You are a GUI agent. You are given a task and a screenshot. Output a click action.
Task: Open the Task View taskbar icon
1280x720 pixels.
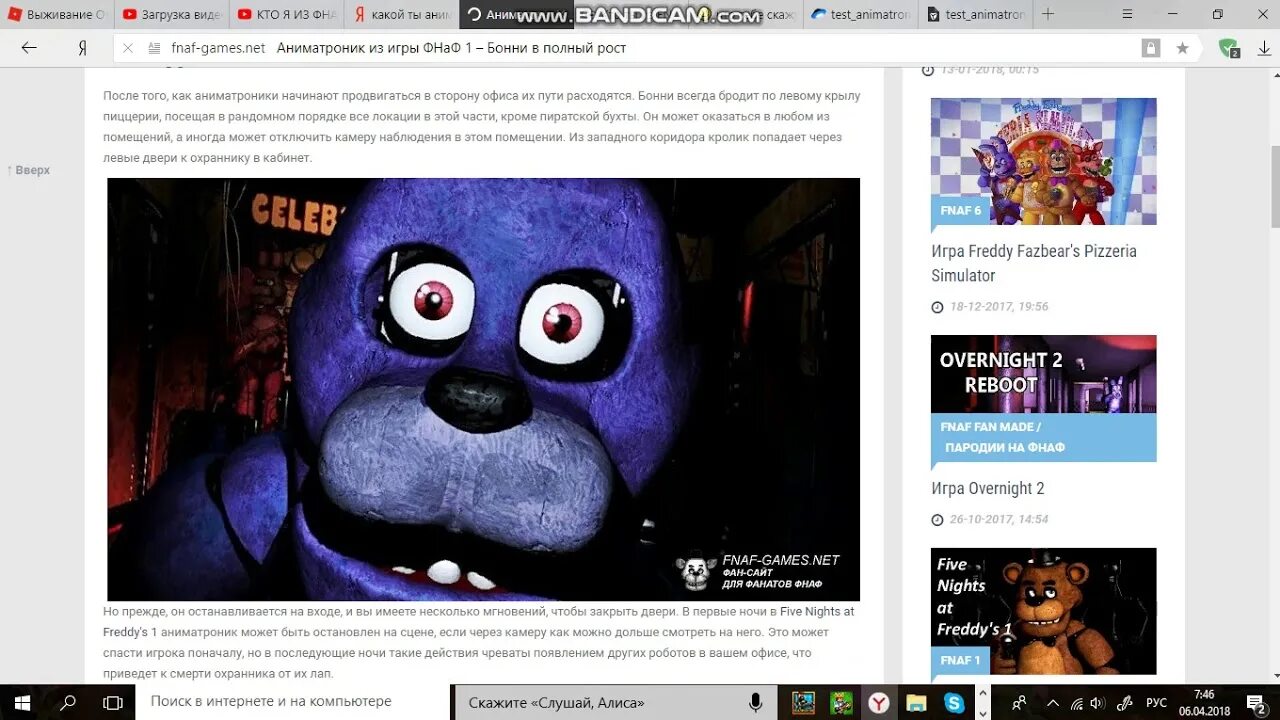113,703
